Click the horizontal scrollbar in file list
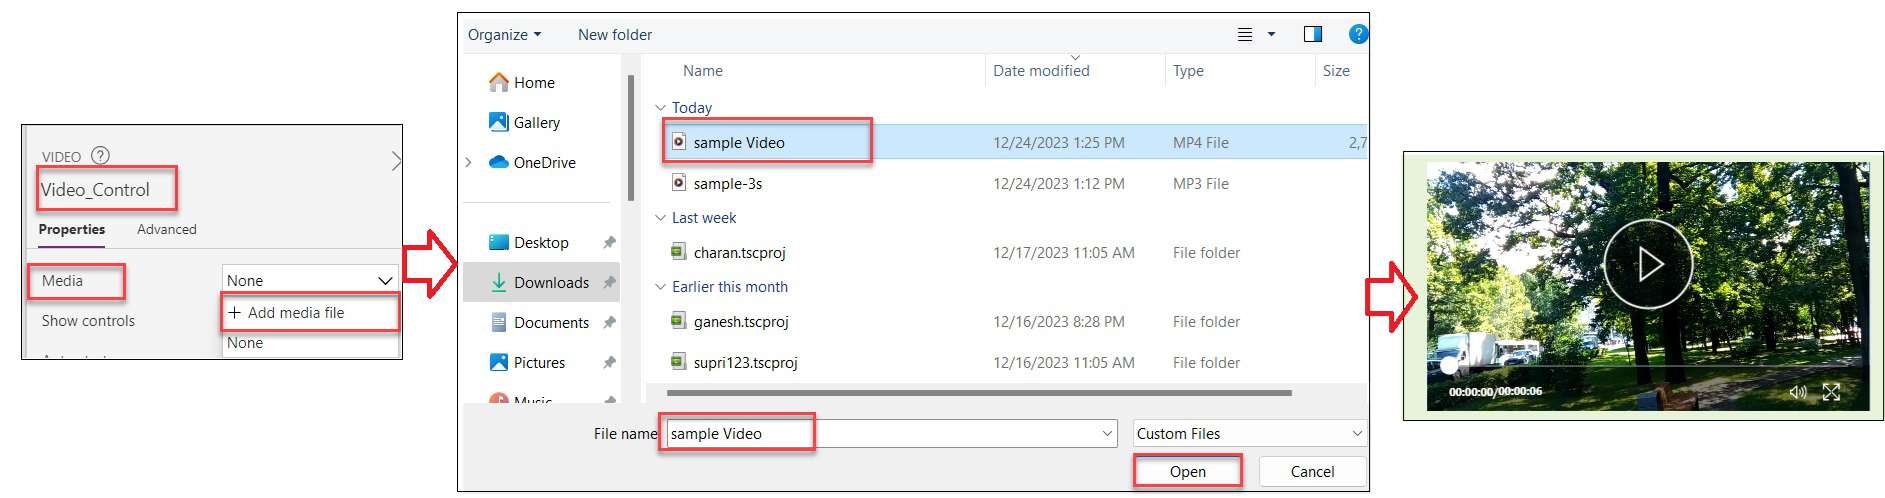The image size is (1885, 498). click(x=978, y=393)
